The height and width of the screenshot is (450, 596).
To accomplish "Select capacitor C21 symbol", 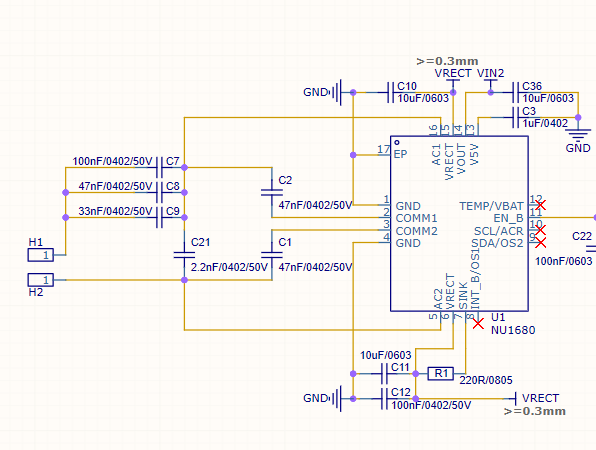I will pyautogui.click(x=184, y=255).
